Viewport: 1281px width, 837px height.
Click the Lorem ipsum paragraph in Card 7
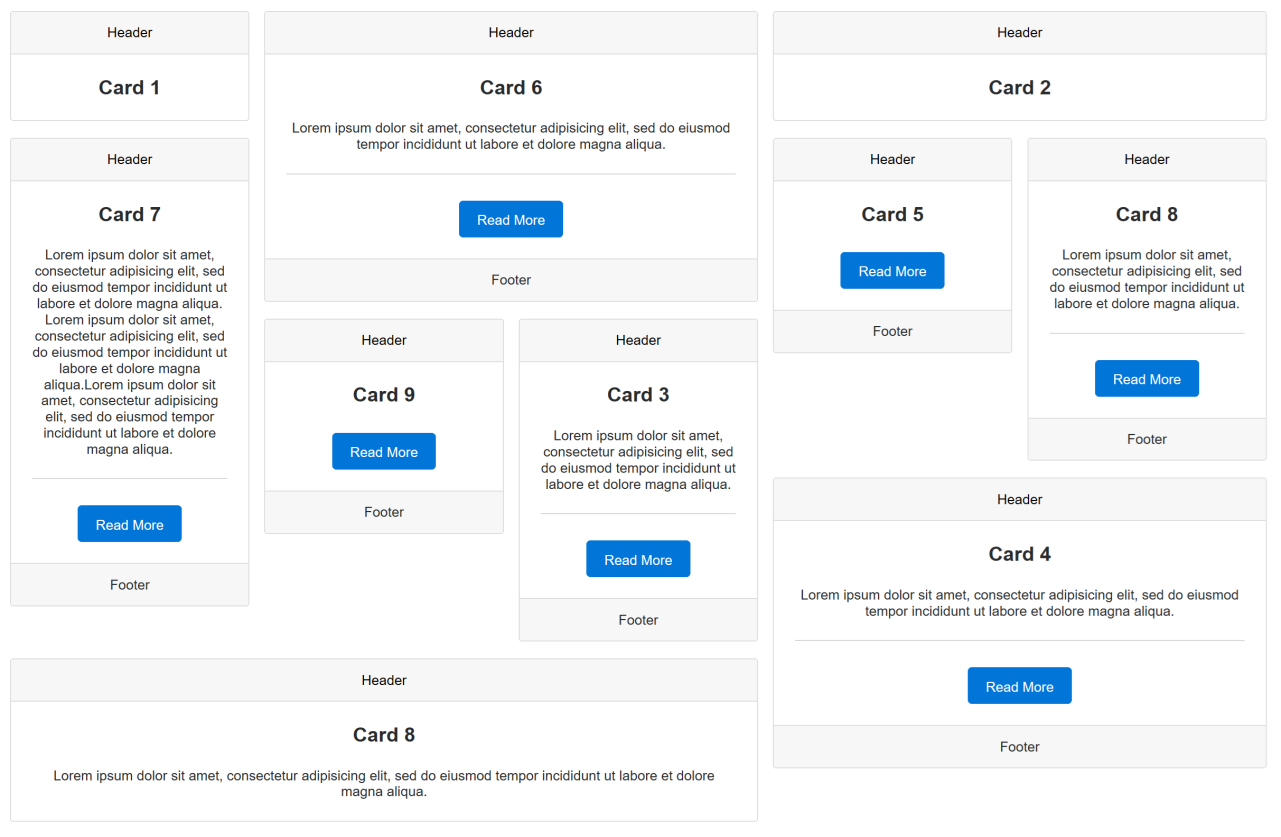[x=130, y=352]
